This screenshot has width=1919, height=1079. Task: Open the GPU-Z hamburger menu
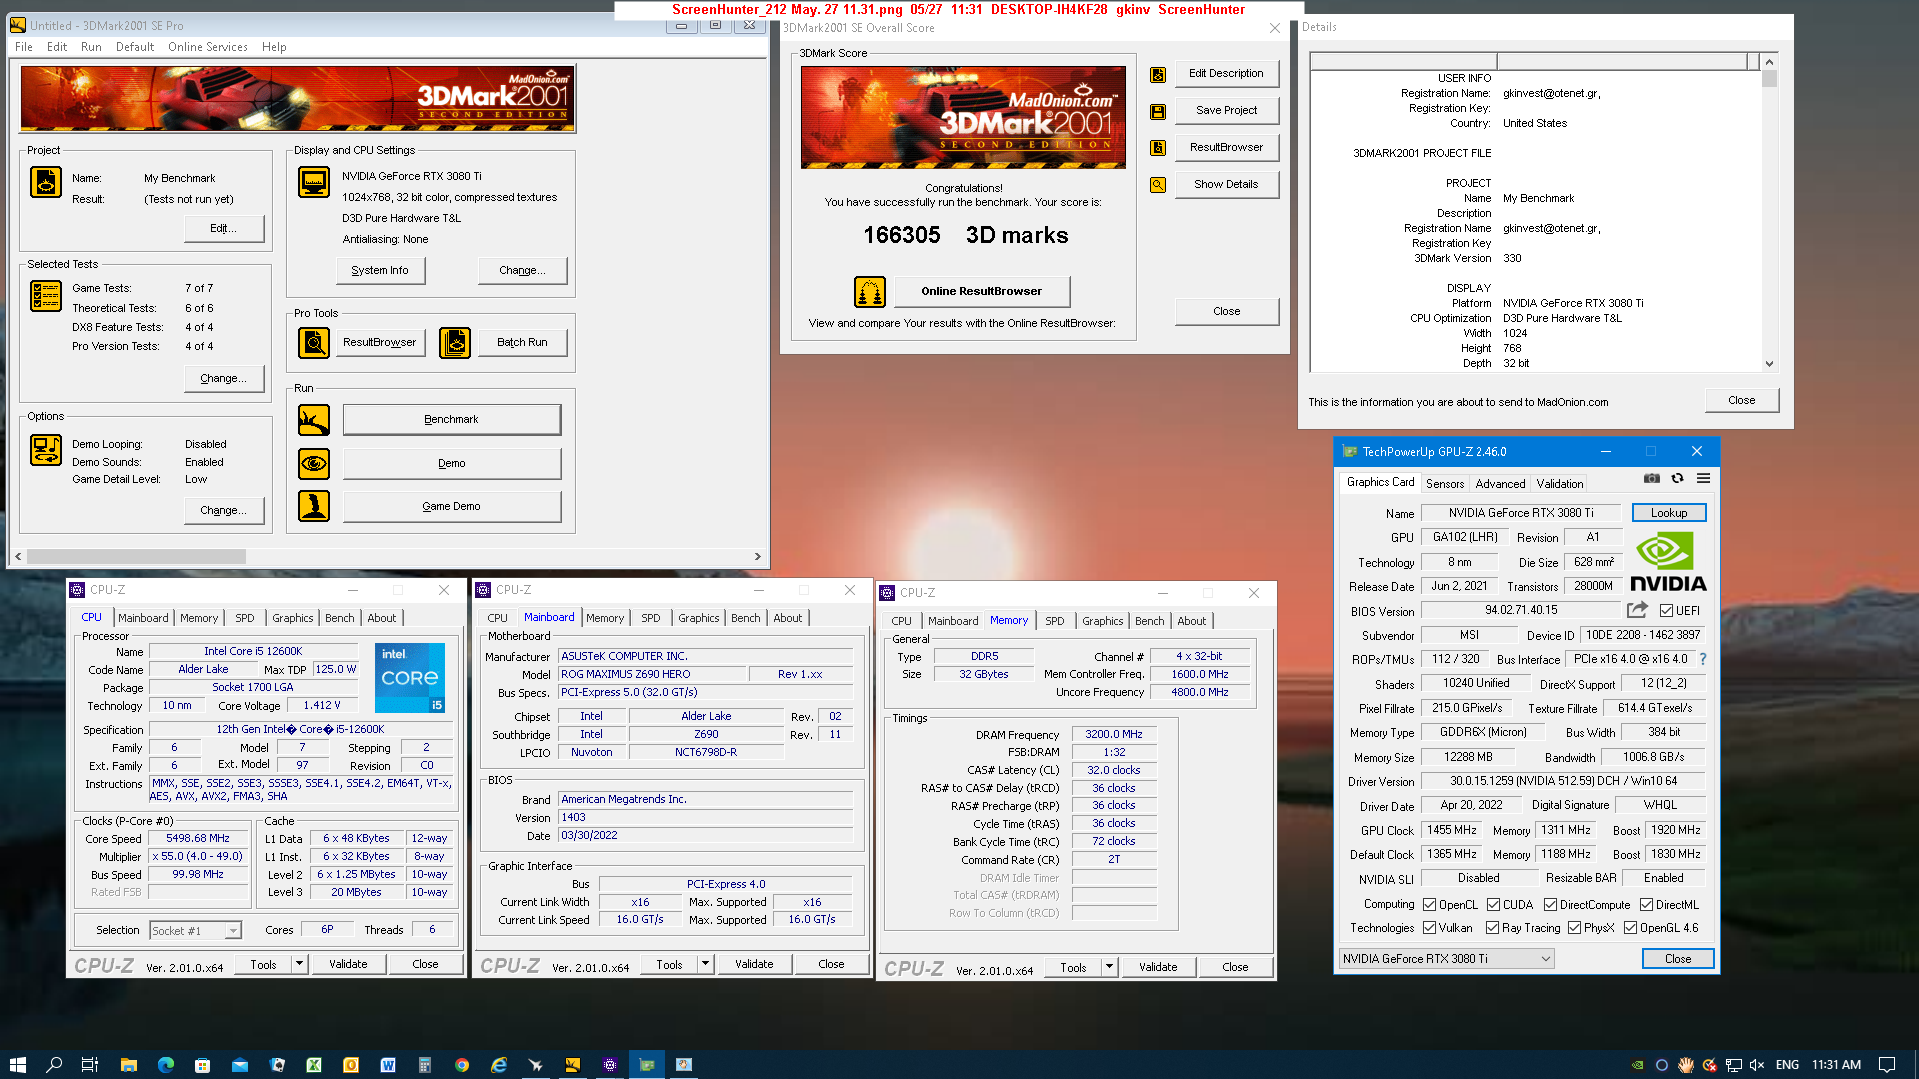click(x=1704, y=479)
